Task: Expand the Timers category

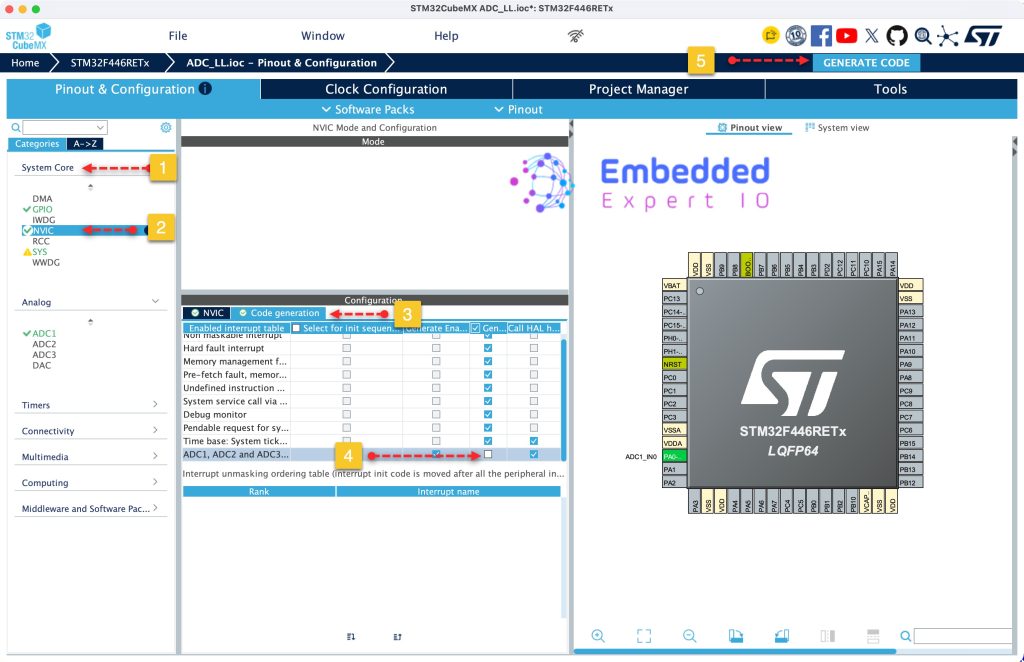Action: coord(89,405)
